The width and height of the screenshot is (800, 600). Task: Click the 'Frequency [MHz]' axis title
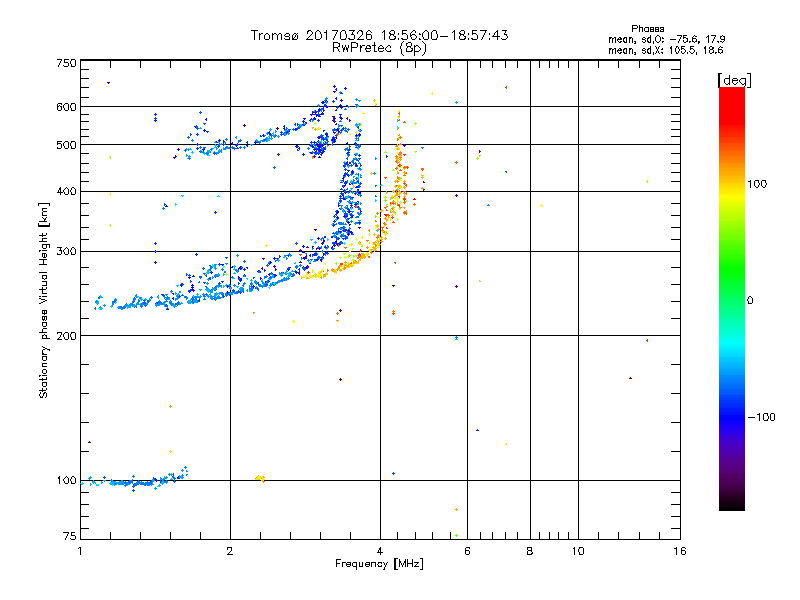(379, 564)
